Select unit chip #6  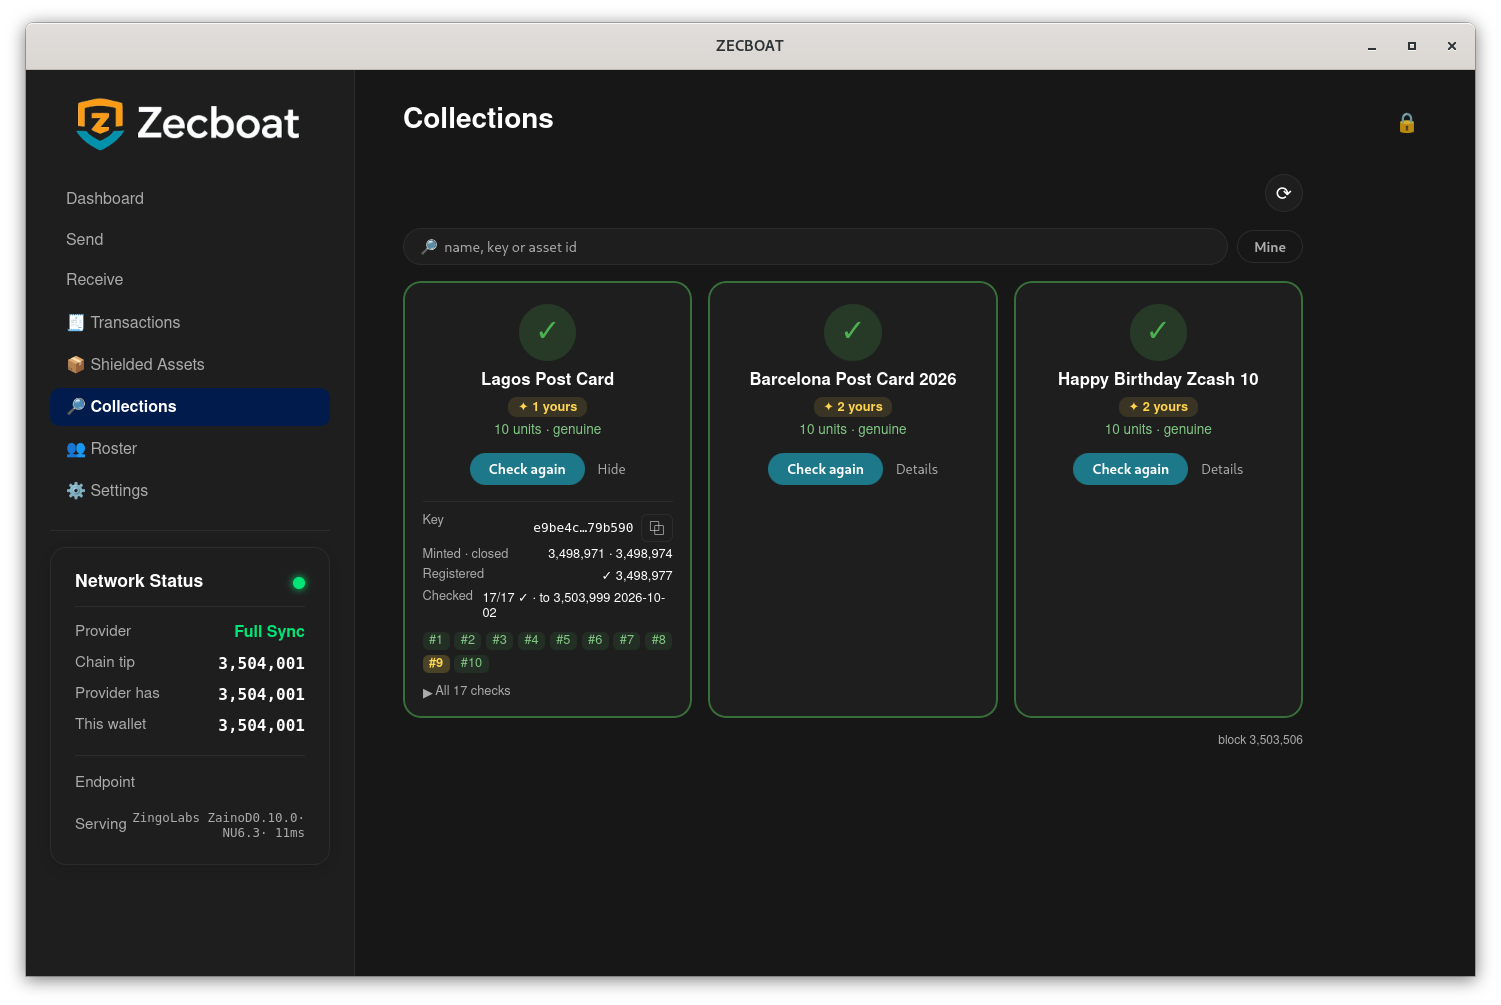[595, 640]
